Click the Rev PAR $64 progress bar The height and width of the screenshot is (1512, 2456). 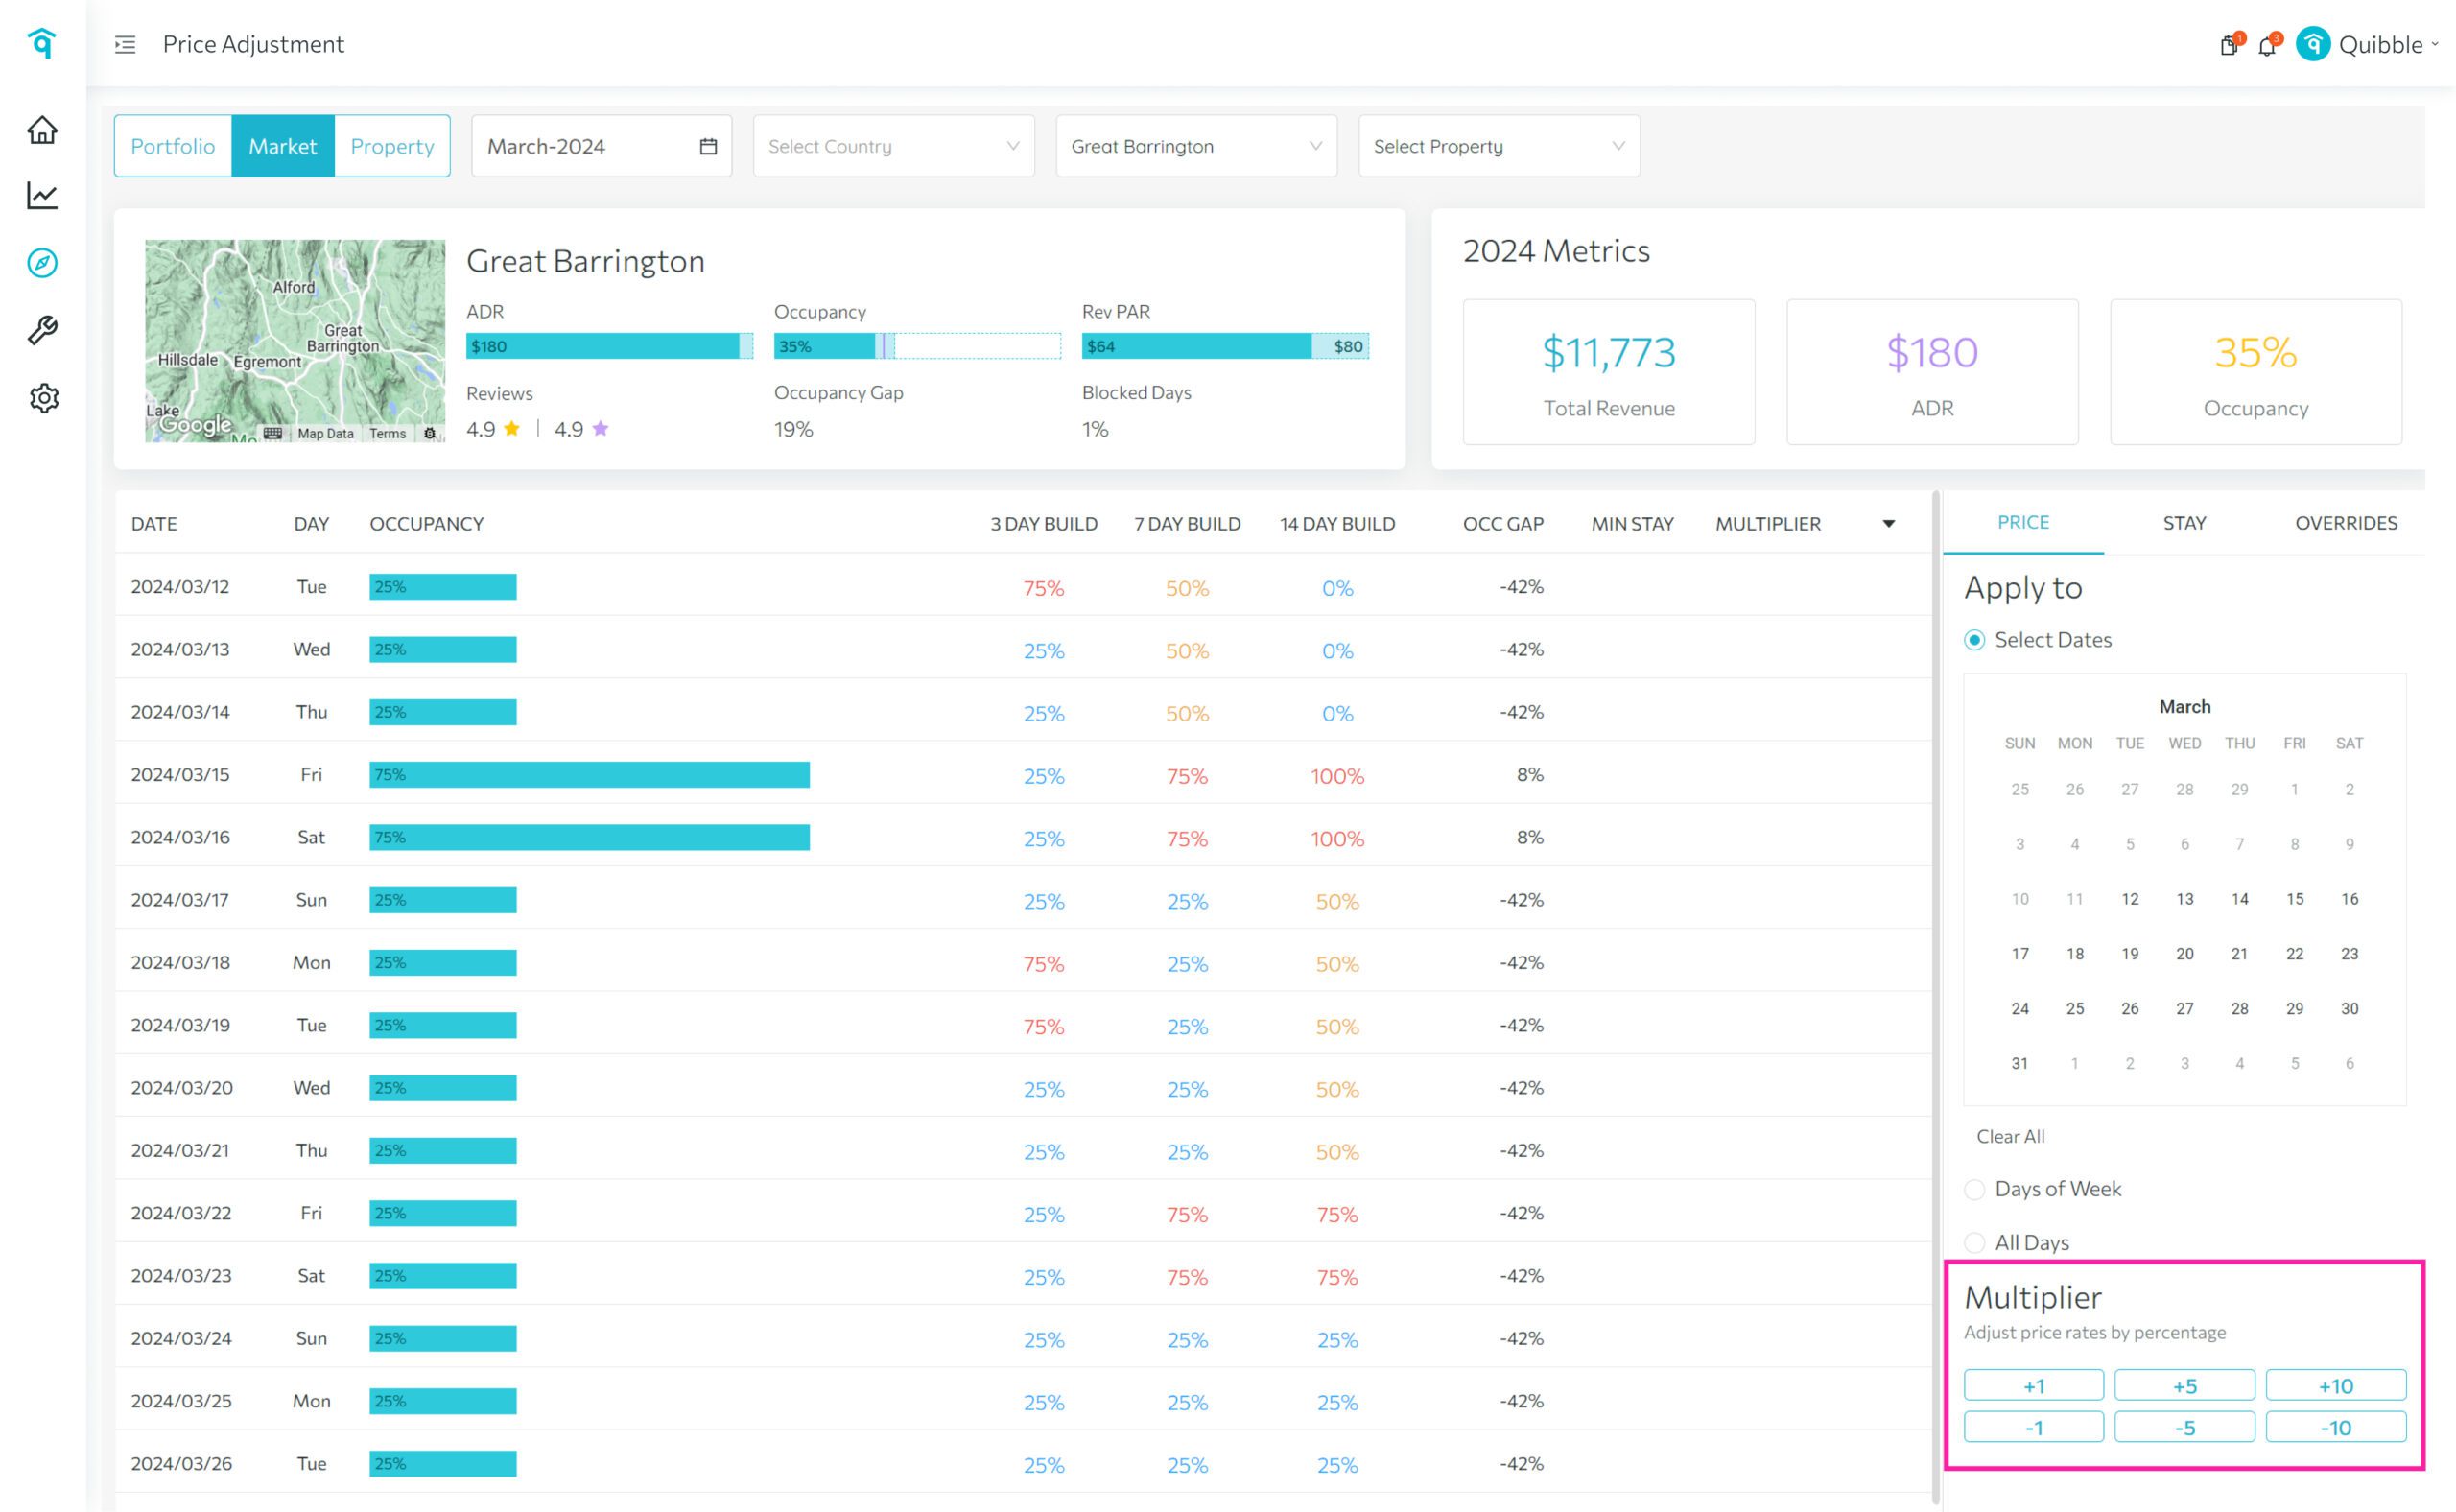coord(1225,346)
